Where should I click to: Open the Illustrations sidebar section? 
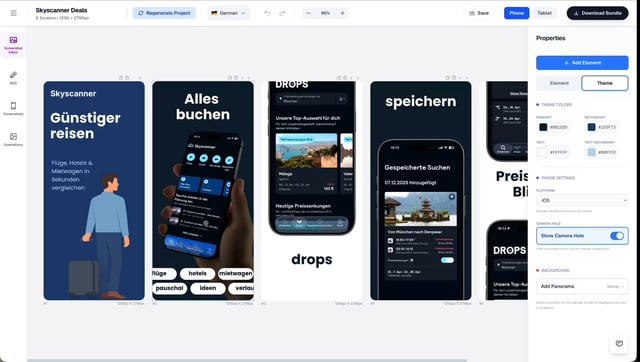pos(13,139)
